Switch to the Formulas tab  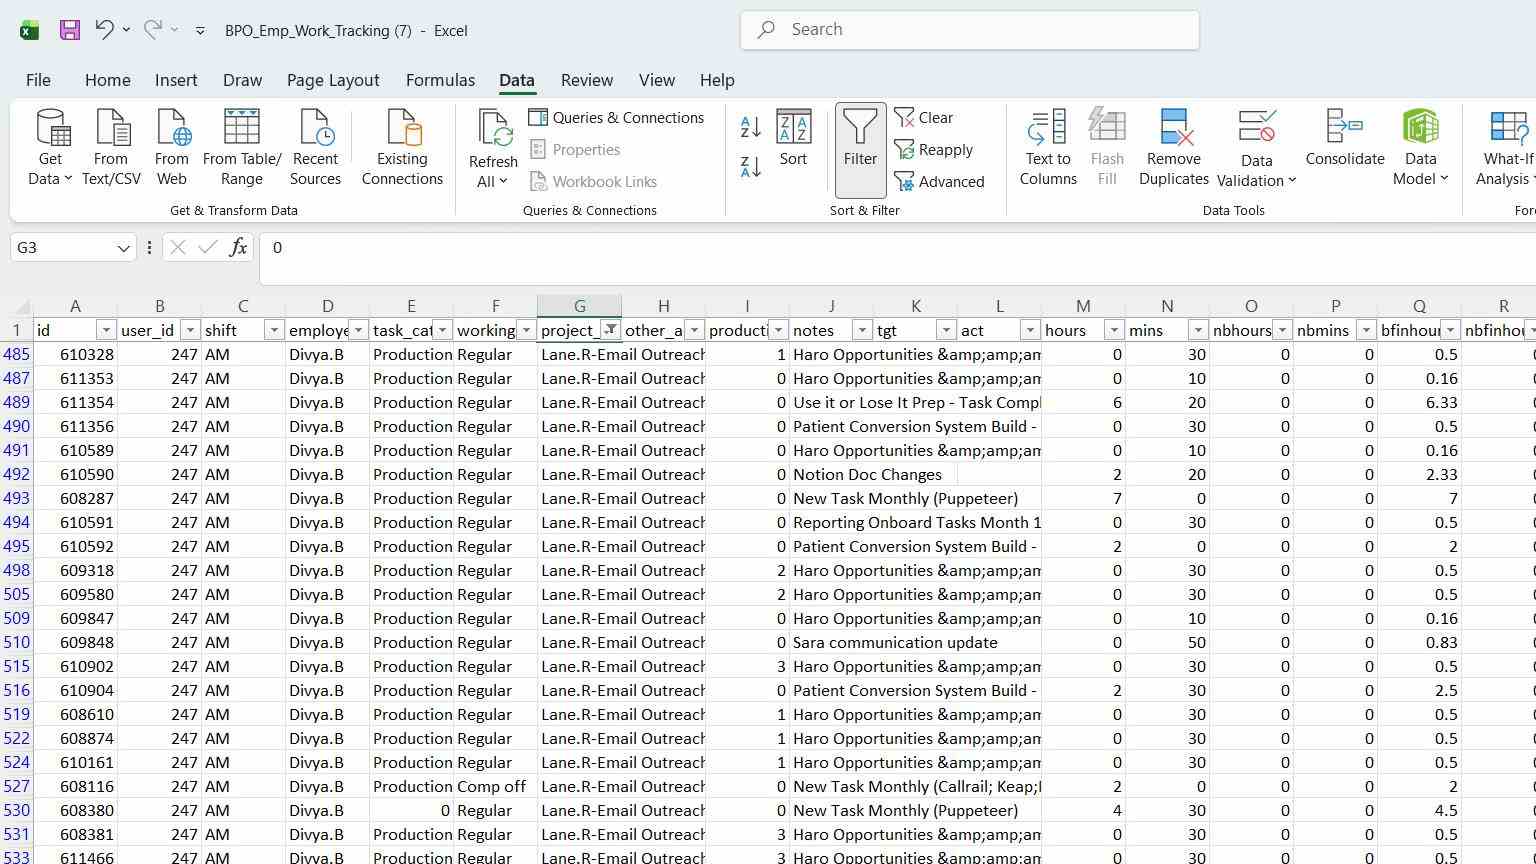coord(440,80)
